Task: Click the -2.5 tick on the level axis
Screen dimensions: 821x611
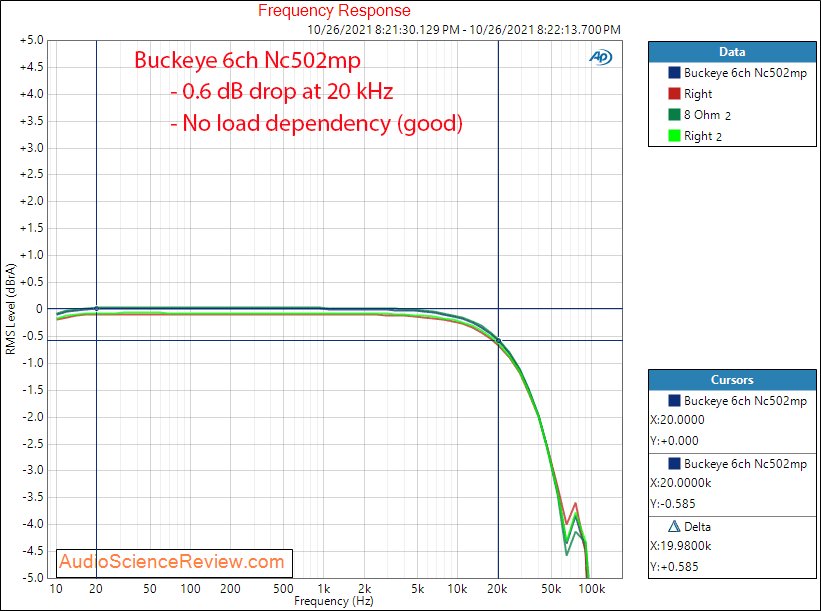Action: click(32, 443)
